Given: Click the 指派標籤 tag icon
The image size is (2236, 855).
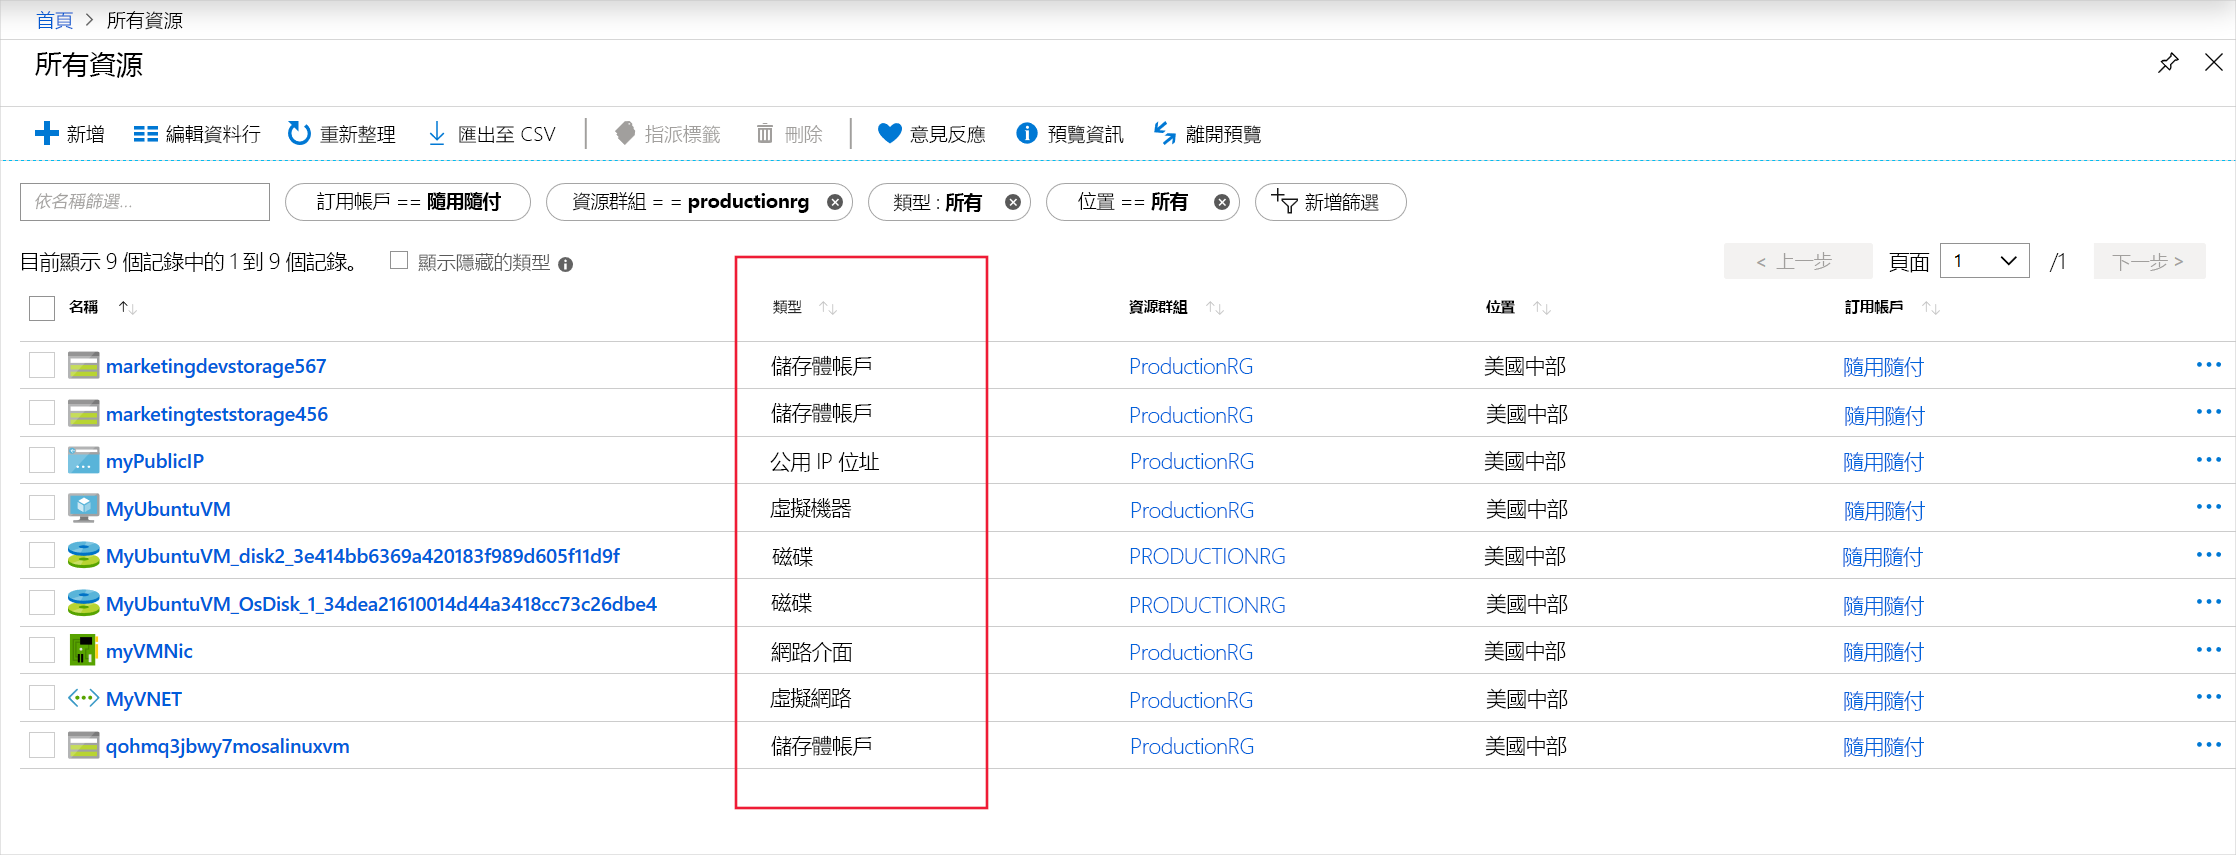Looking at the screenshot, I should coord(625,133).
